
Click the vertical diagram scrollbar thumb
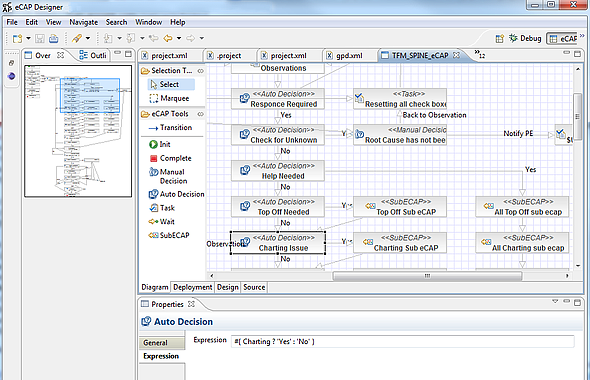point(577,116)
